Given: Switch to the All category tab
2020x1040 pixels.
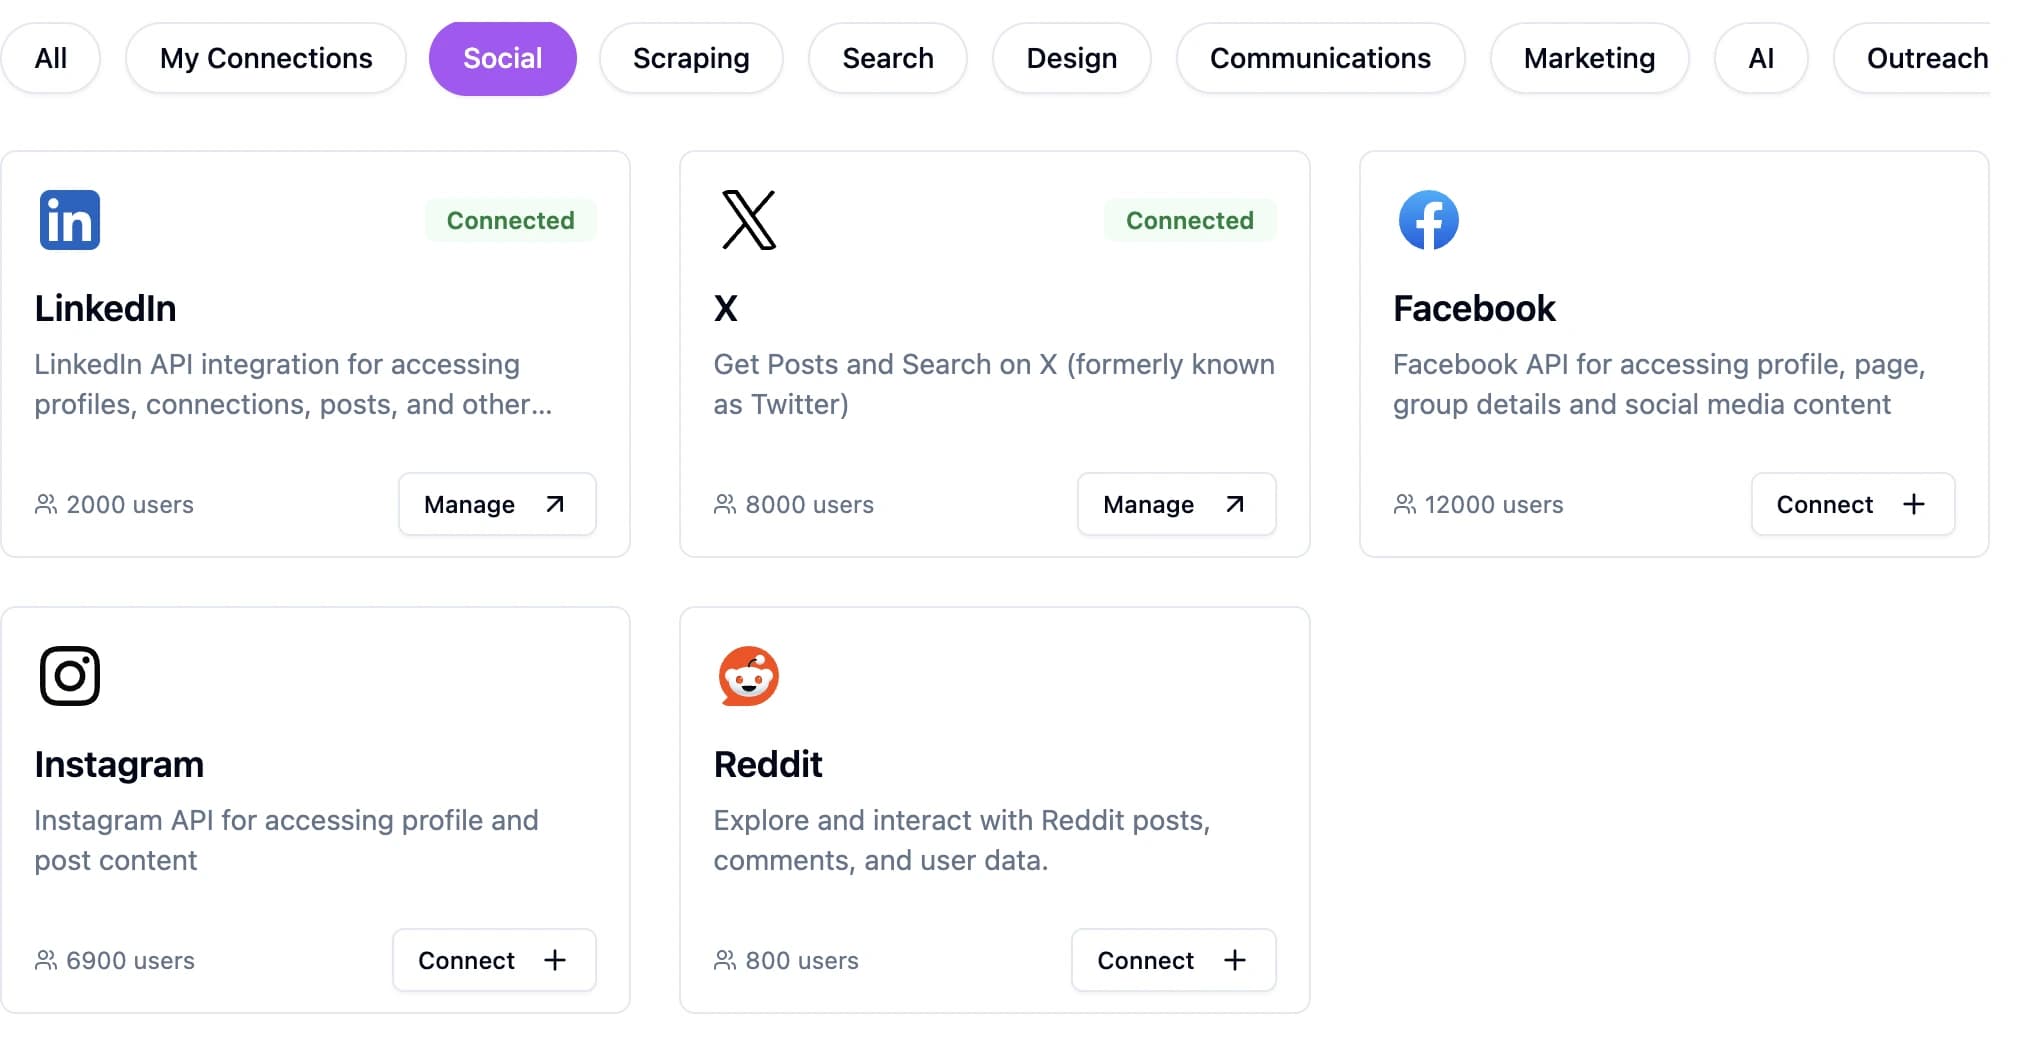Looking at the screenshot, I should coord(51,58).
